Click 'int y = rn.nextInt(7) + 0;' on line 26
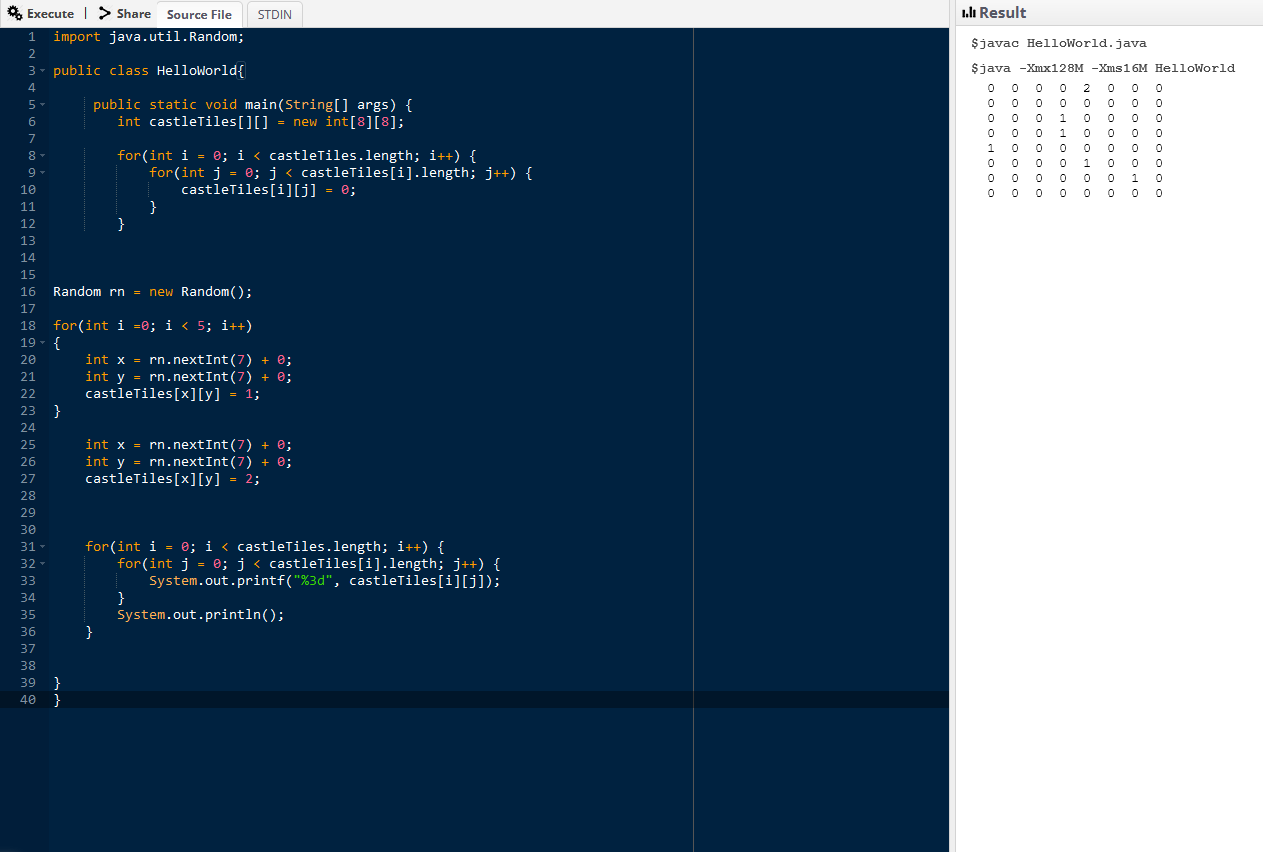The image size is (1263, 852). (189, 462)
